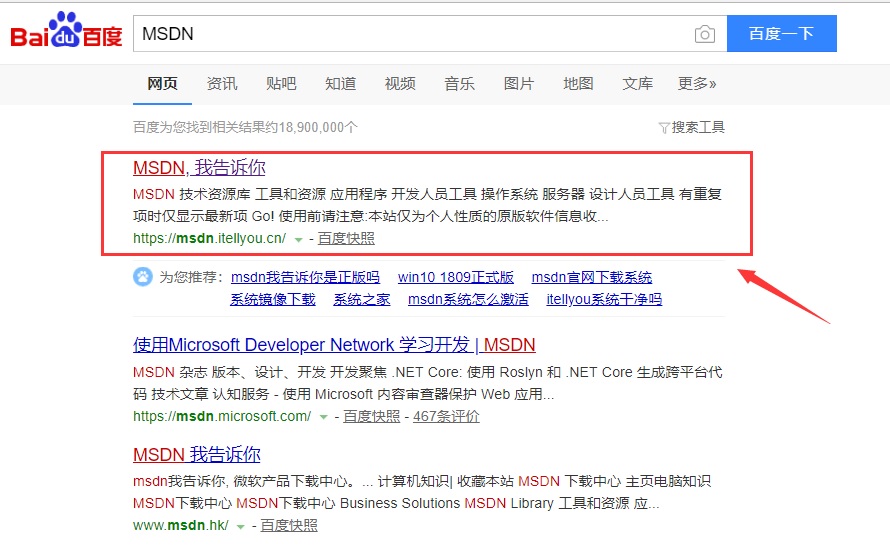Viewport: 890px width, 547px height.
Task: Open 搜索工具 search tools
Action: pyautogui.click(x=698, y=127)
